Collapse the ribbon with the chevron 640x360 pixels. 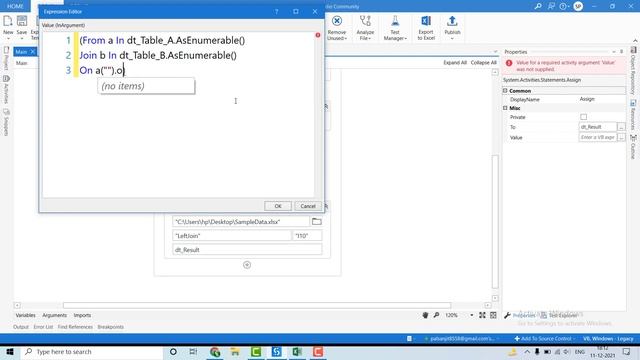635,40
